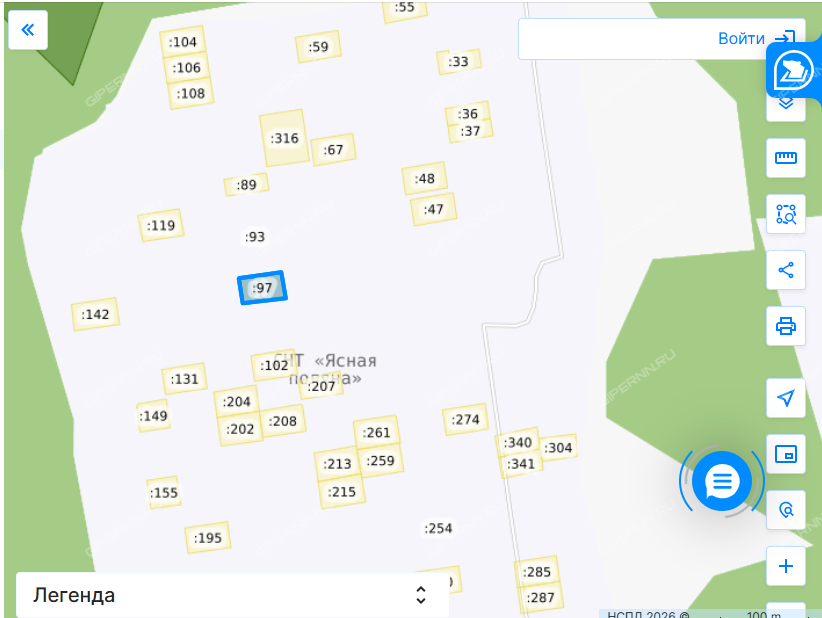Select land parcel :274

(466, 419)
